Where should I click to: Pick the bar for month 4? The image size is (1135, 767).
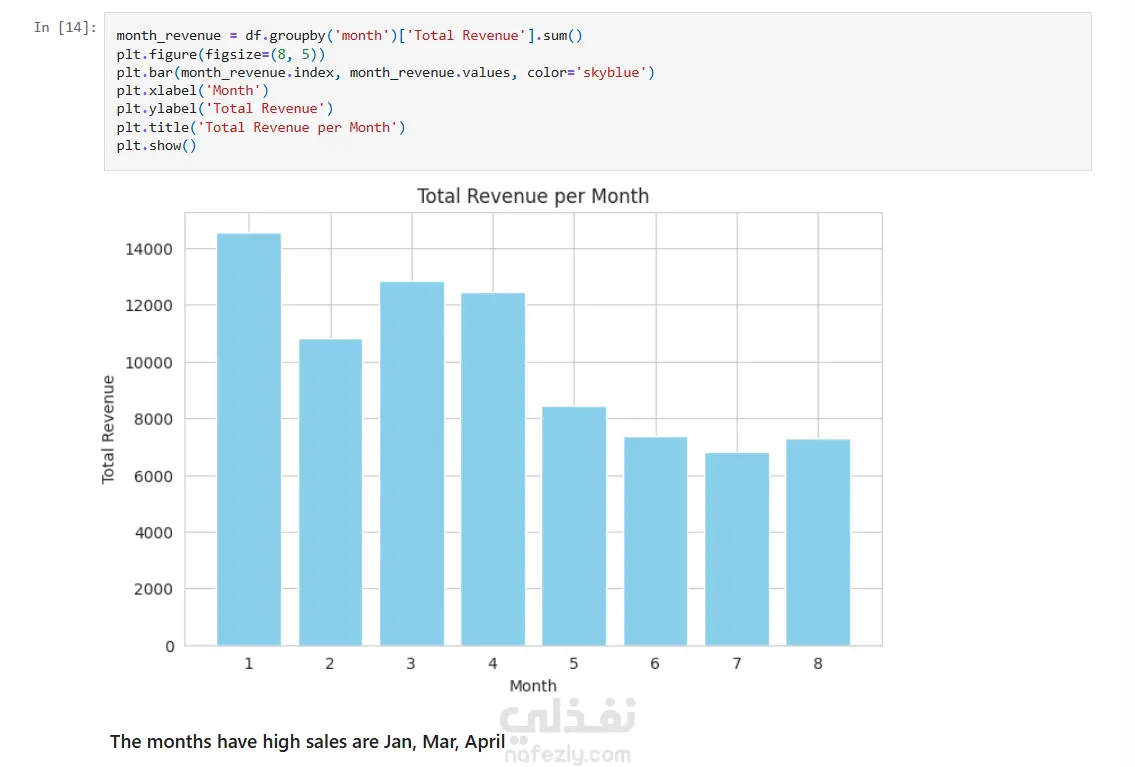[493, 469]
